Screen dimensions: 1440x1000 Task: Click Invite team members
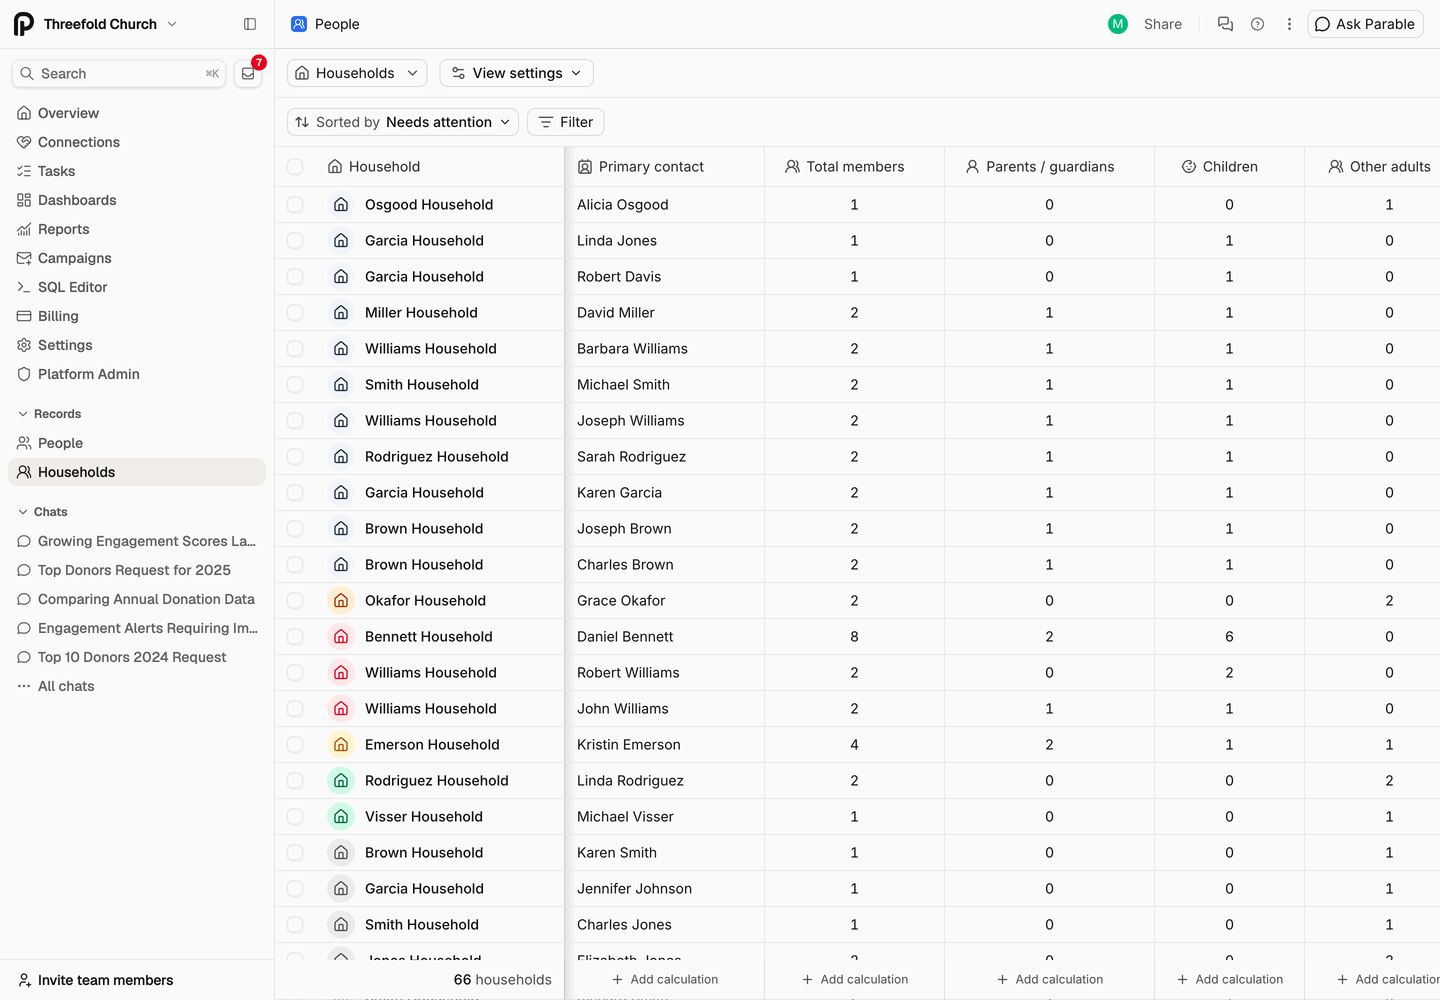[96, 980]
